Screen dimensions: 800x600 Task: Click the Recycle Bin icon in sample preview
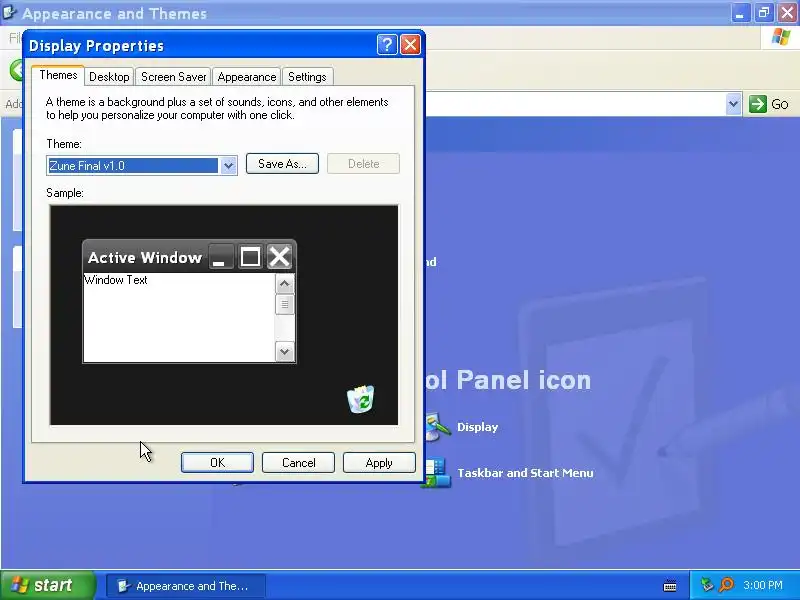(x=361, y=399)
